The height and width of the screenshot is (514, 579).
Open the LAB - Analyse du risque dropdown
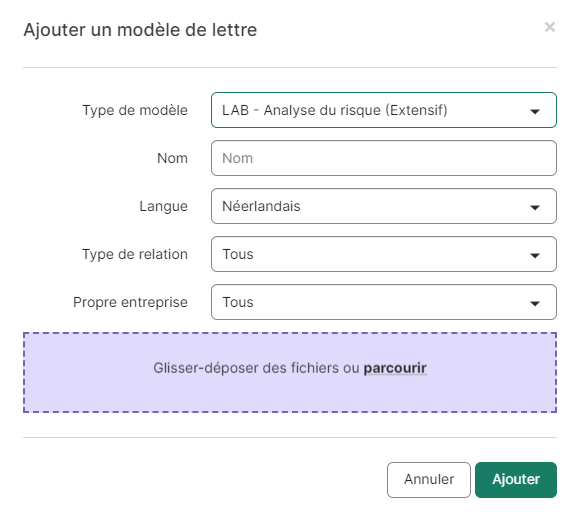384,110
